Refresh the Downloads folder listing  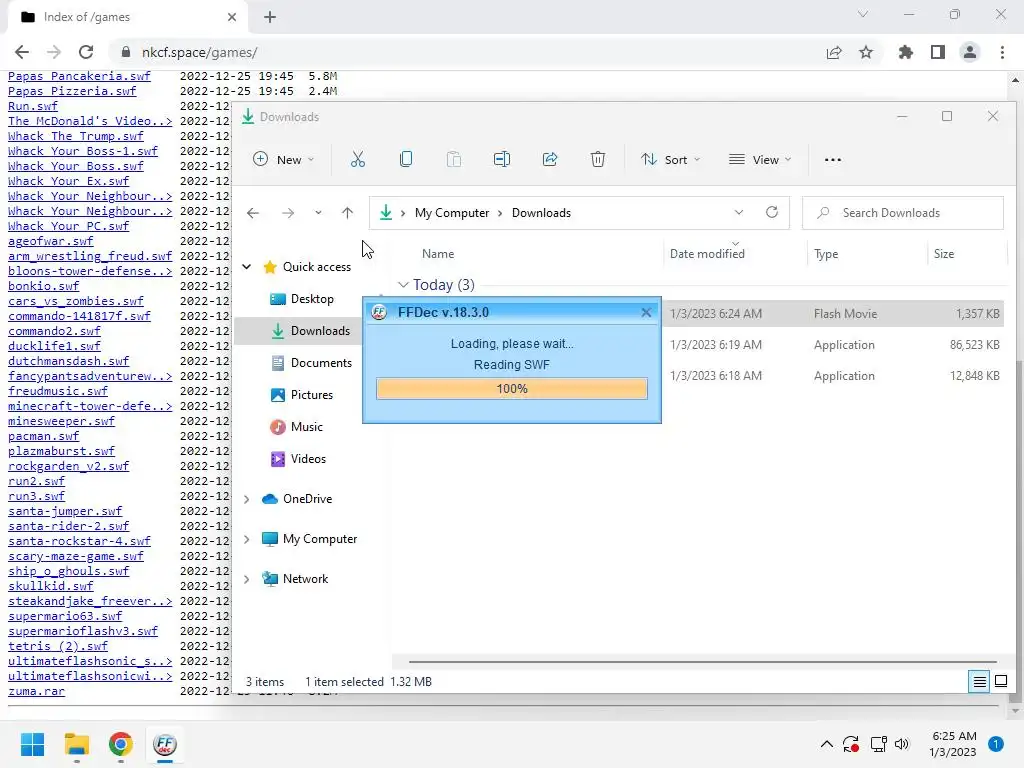(x=772, y=212)
